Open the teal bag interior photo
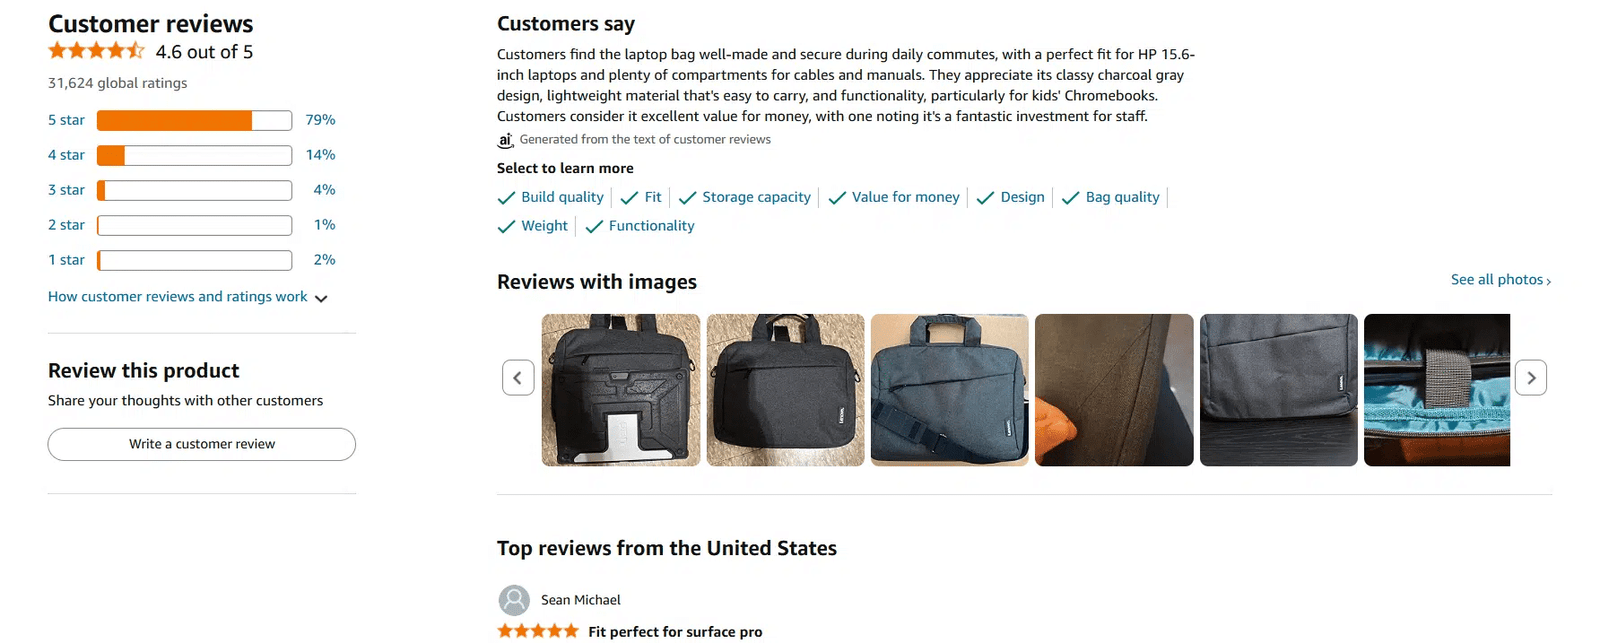Viewport: 1600px width, 643px height. pos(1436,390)
